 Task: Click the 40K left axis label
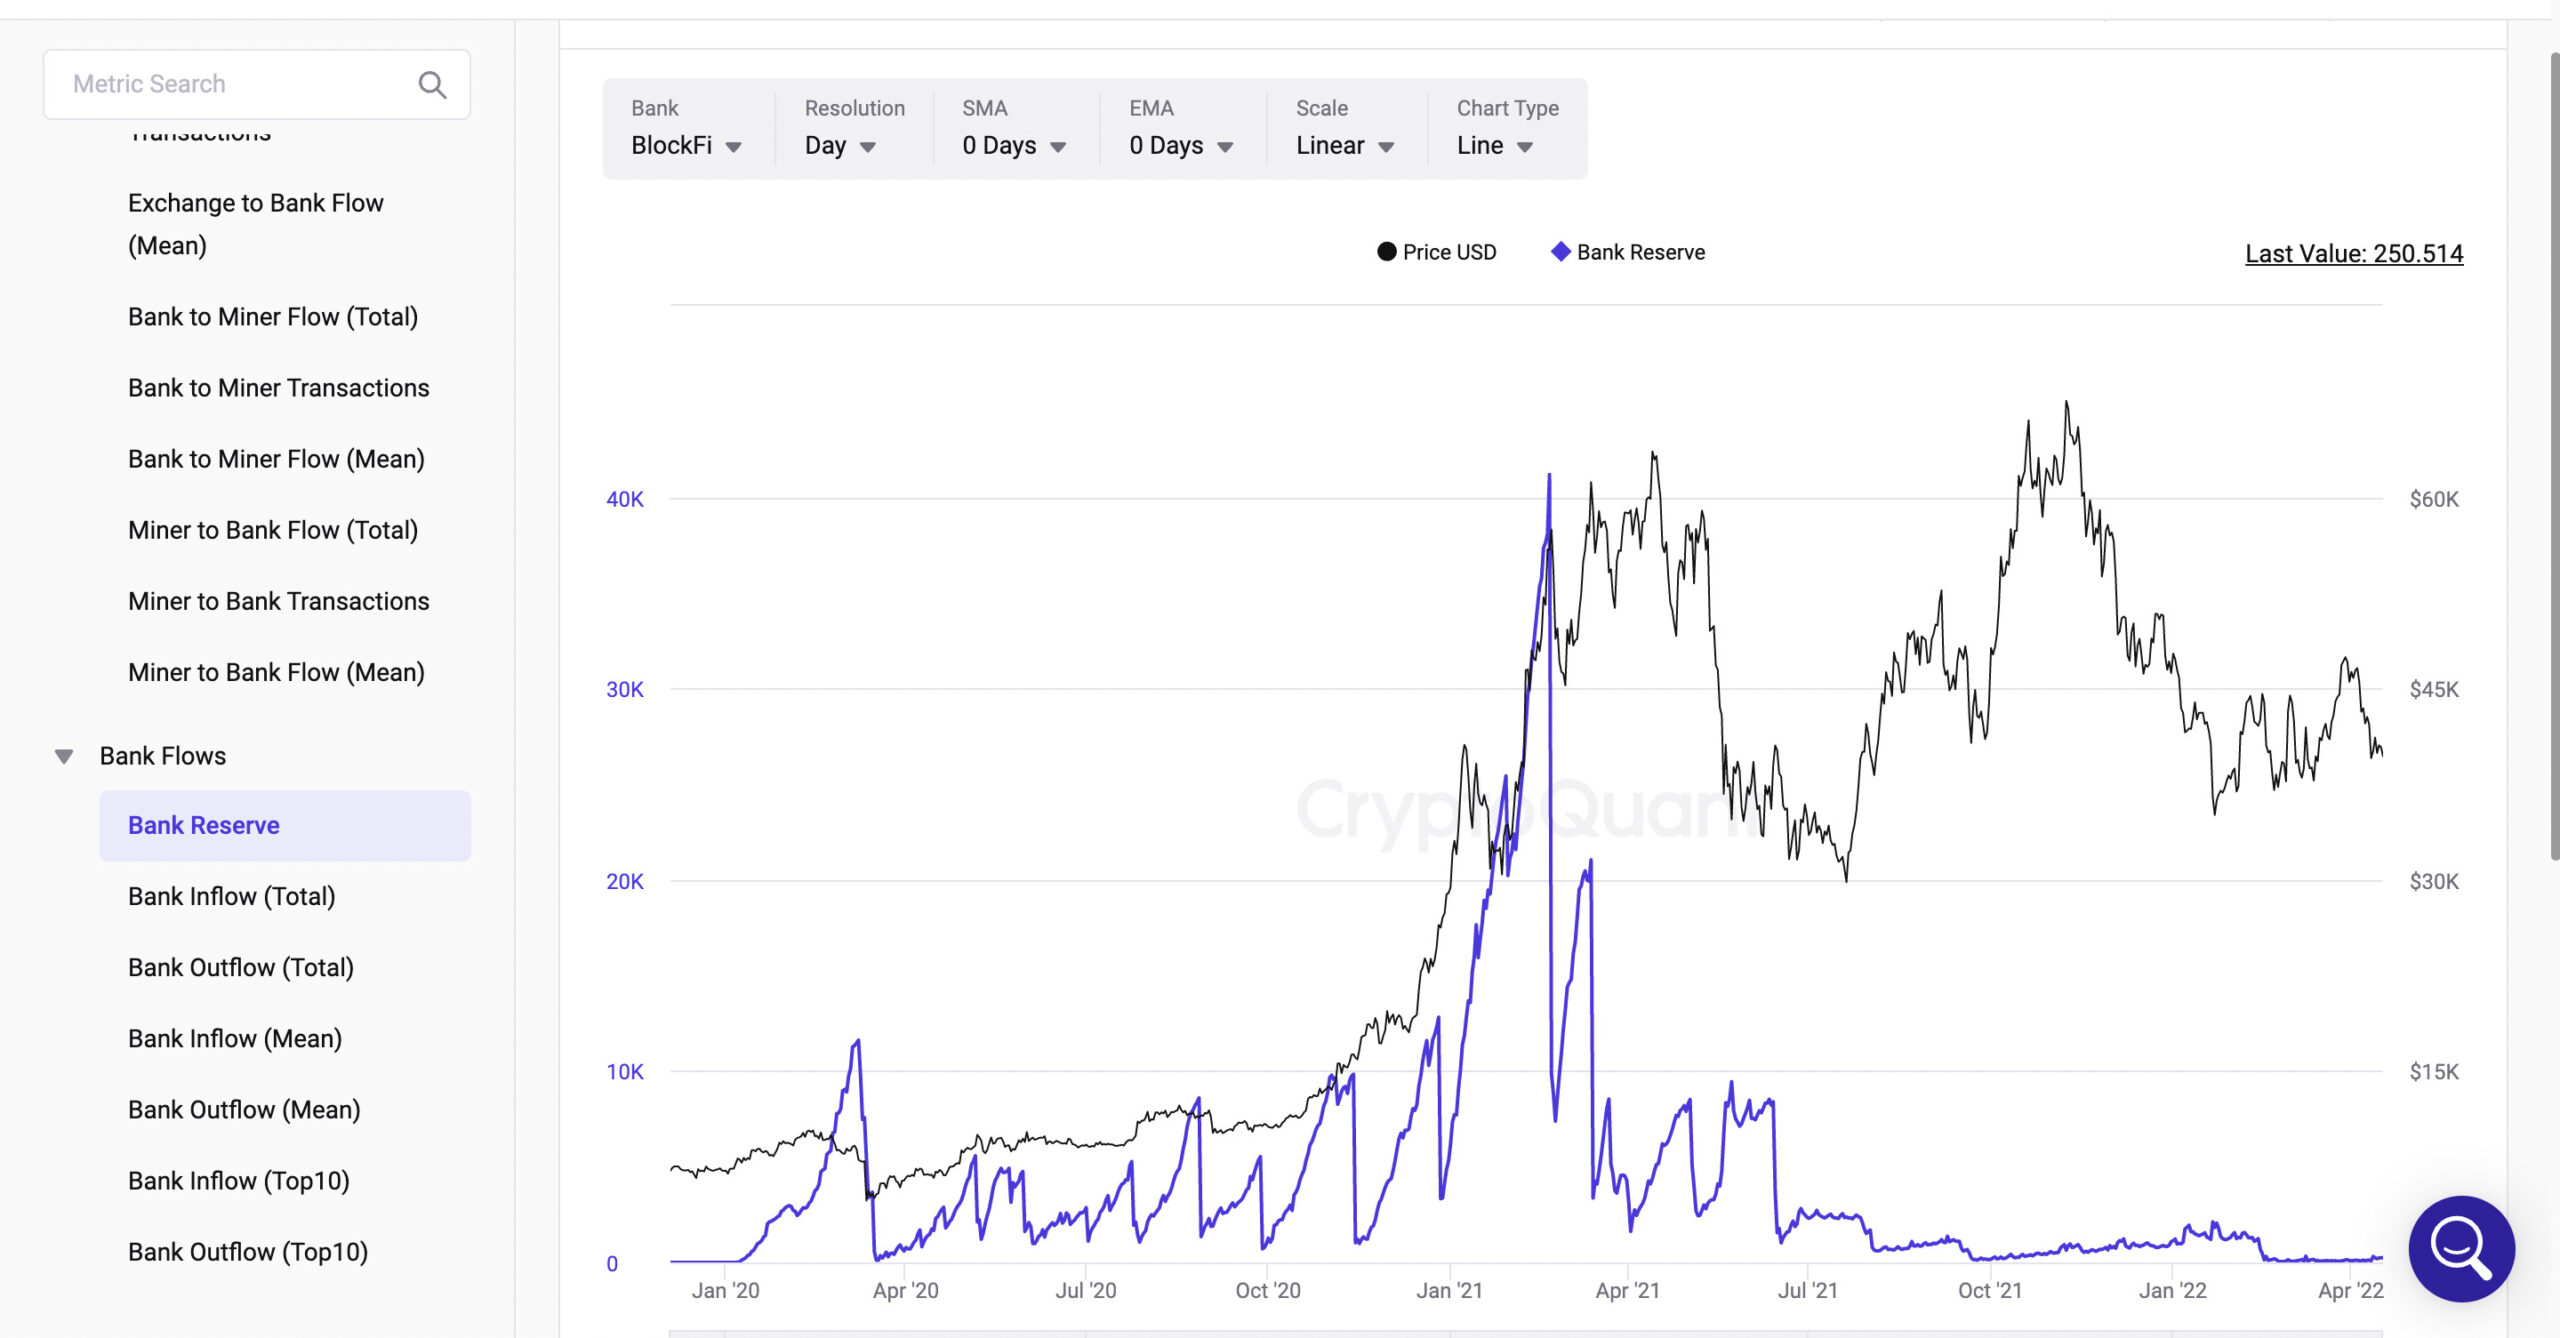click(625, 499)
